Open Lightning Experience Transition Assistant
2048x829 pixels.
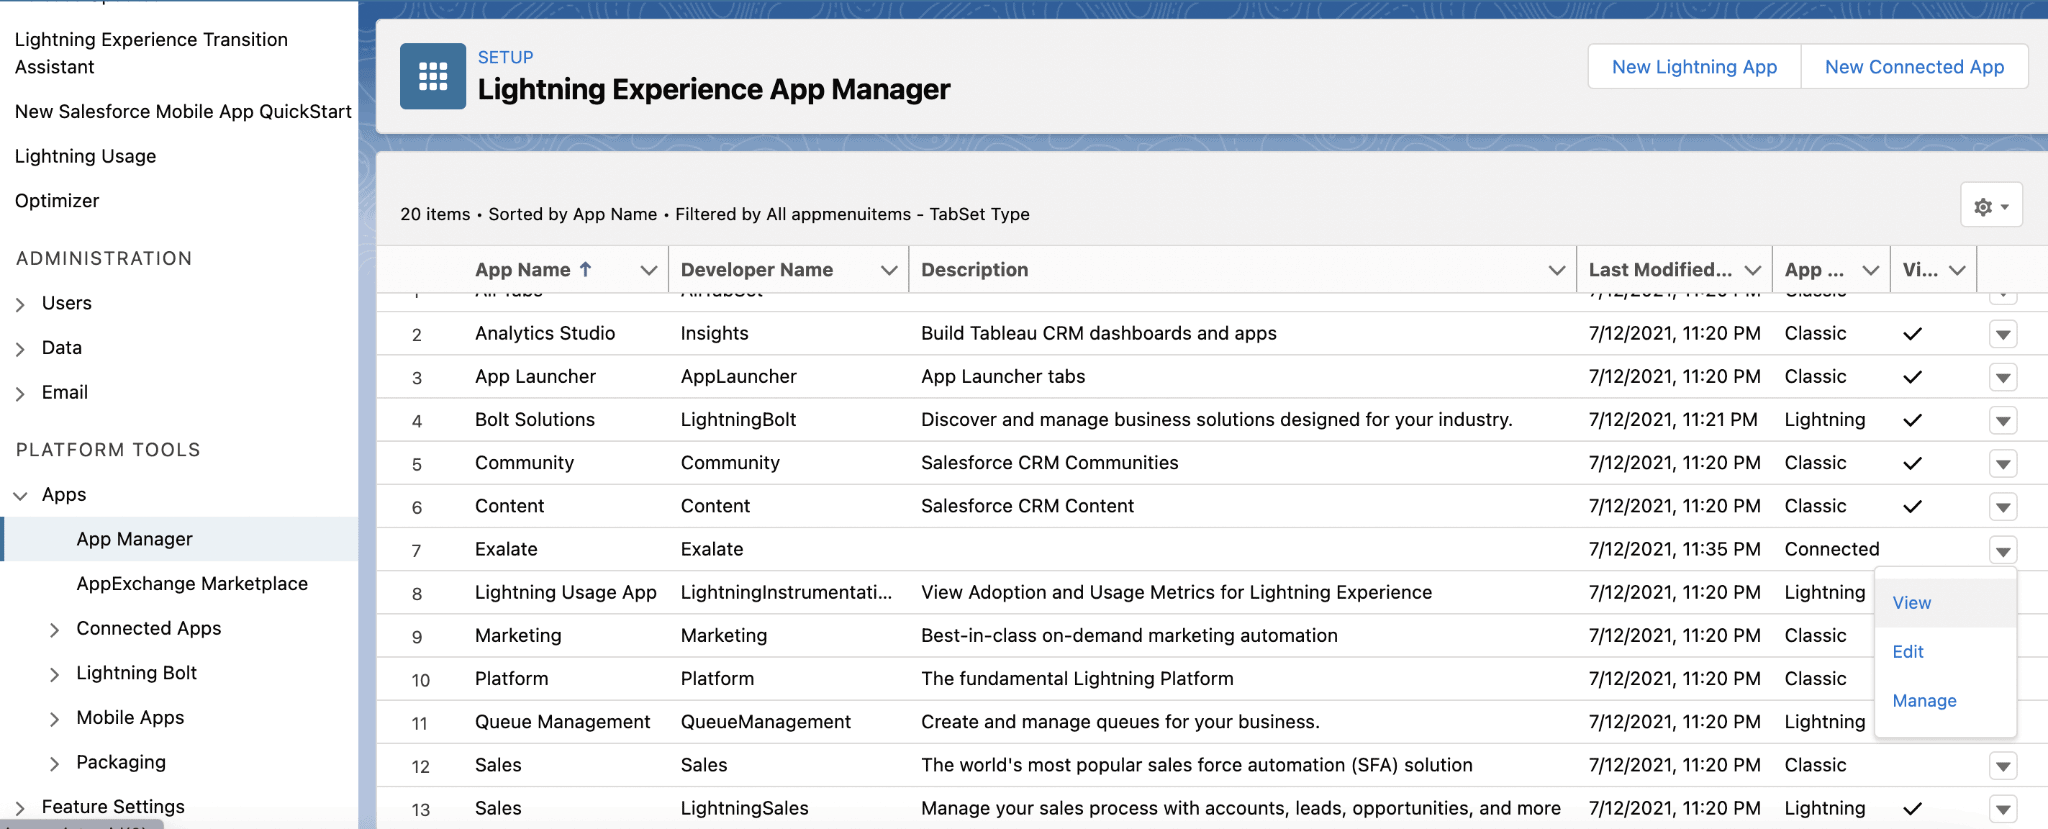[151, 53]
